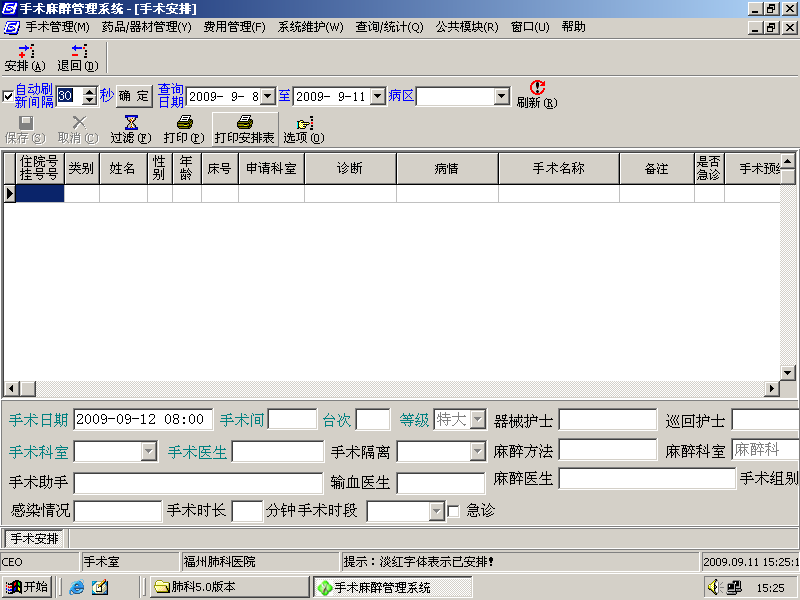Click the volume speaker tray icon
Viewport: 800px width, 600px height.
click(715, 587)
